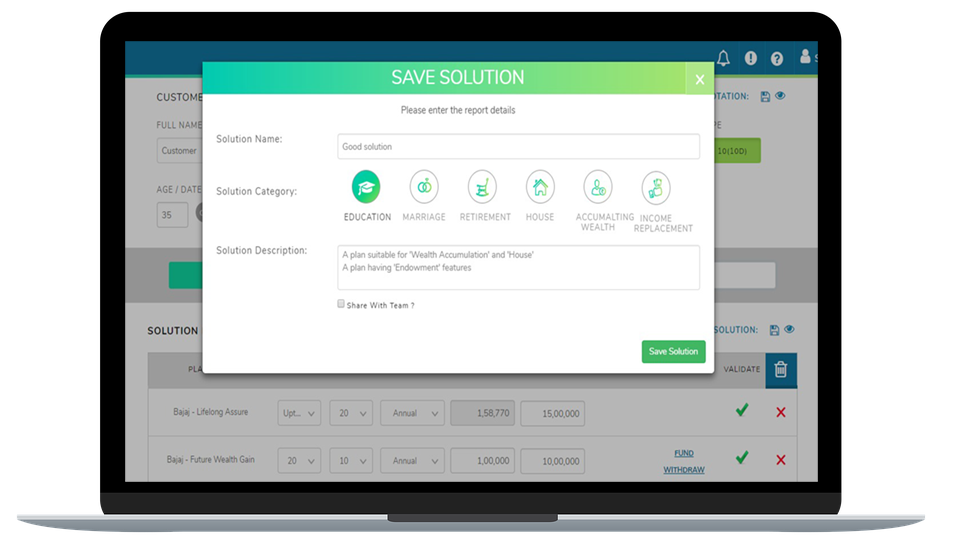Choose the Marriage category icon

click(x=424, y=187)
